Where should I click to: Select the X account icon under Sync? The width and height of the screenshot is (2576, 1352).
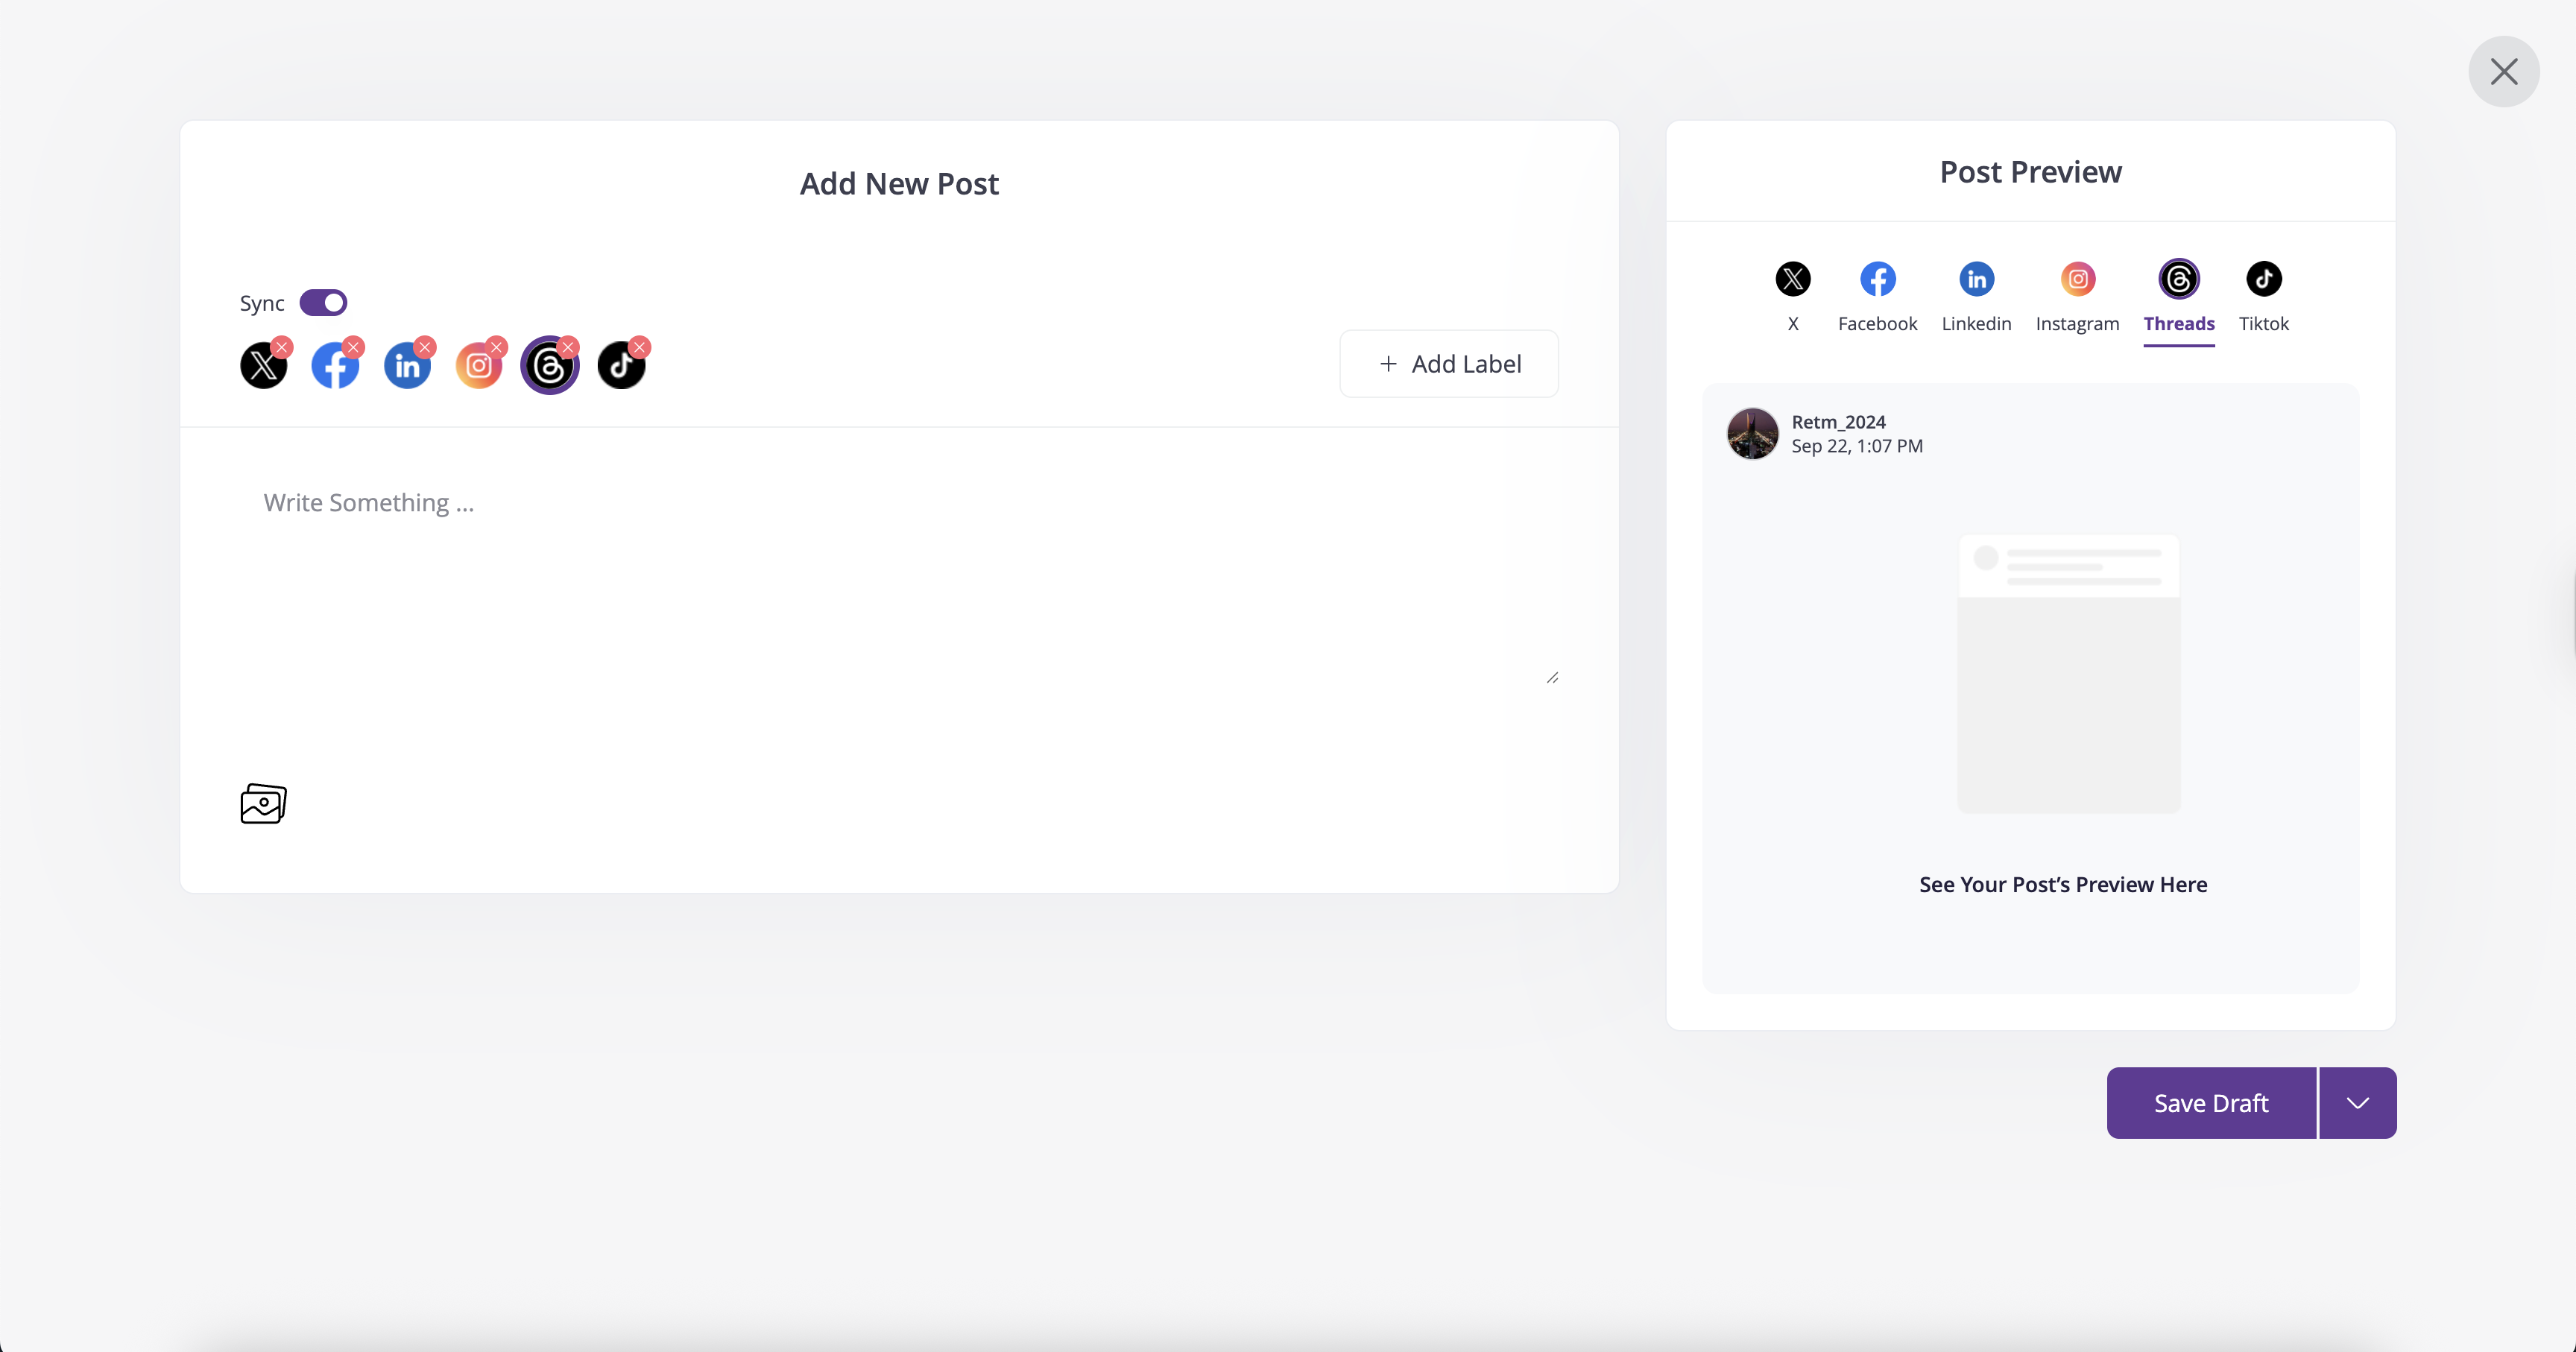tap(264, 366)
